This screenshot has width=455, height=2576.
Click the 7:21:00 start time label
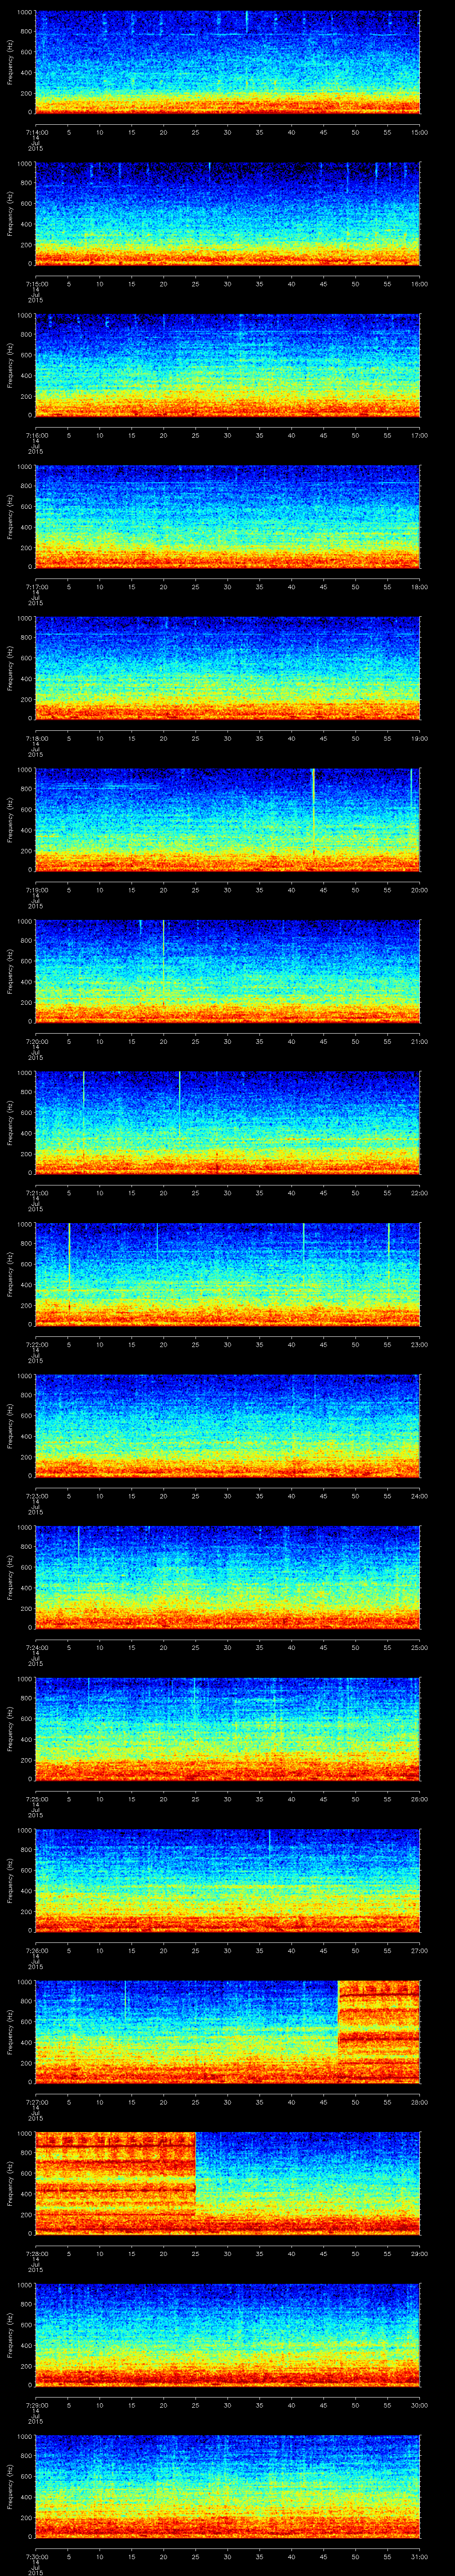click(36, 1193)
